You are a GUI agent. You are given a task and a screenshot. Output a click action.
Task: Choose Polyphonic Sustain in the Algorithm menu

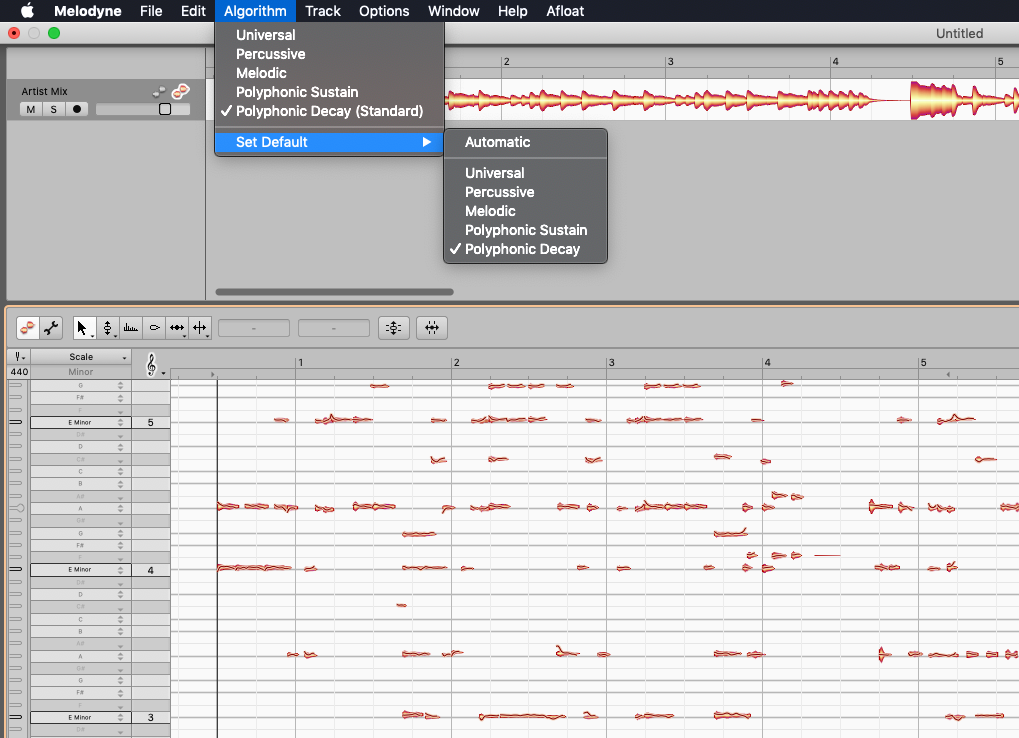(329, 92)
